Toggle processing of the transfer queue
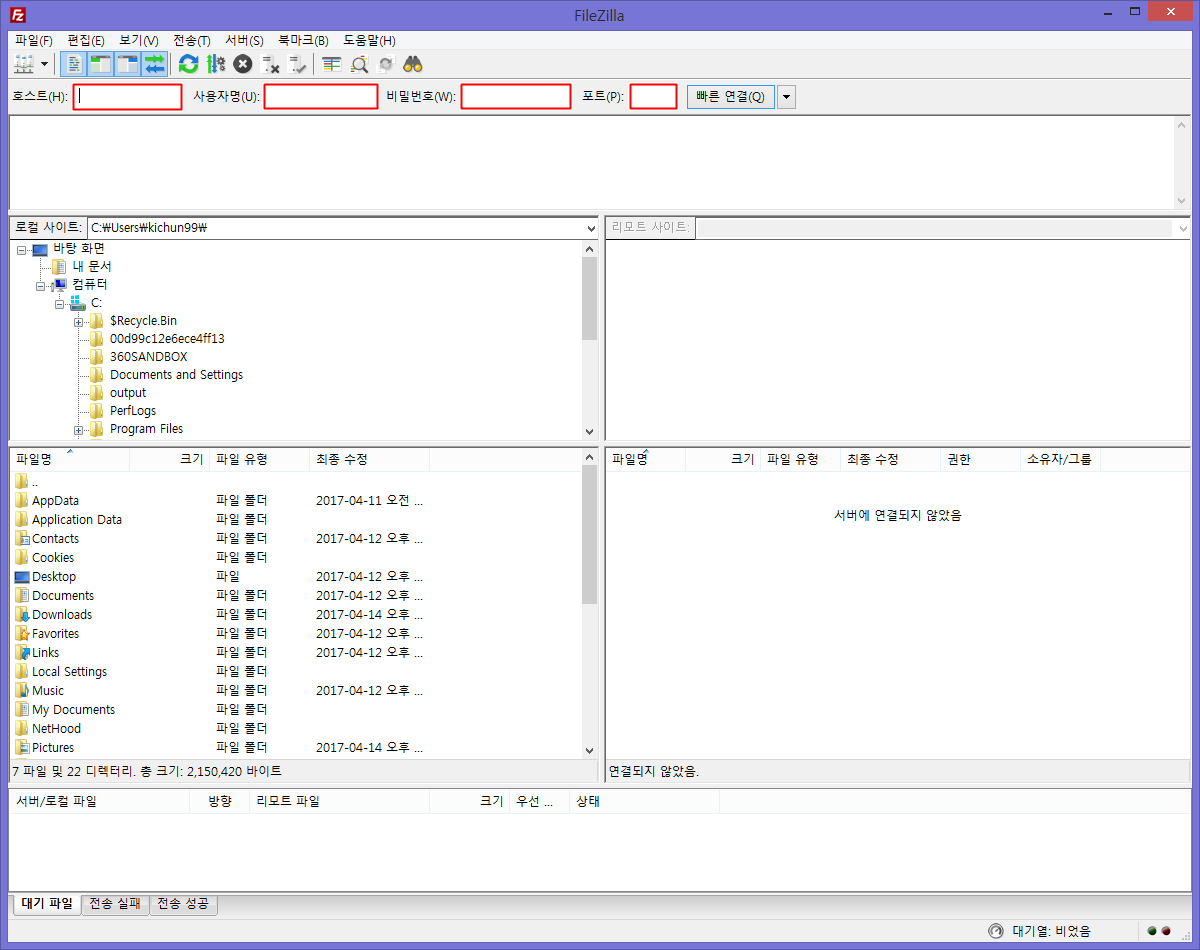This screenshot has height=950, width=1200. coord(215,64)
